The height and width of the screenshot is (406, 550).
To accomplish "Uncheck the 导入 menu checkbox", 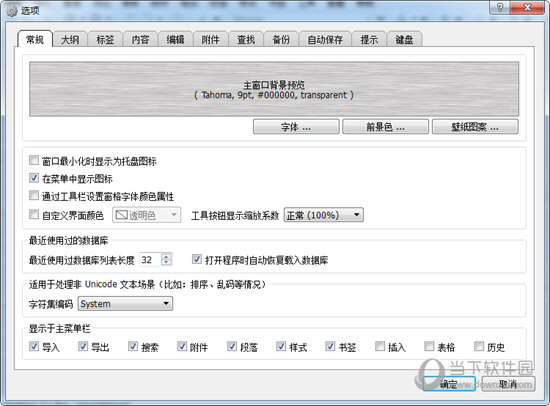I will [34, 346].
